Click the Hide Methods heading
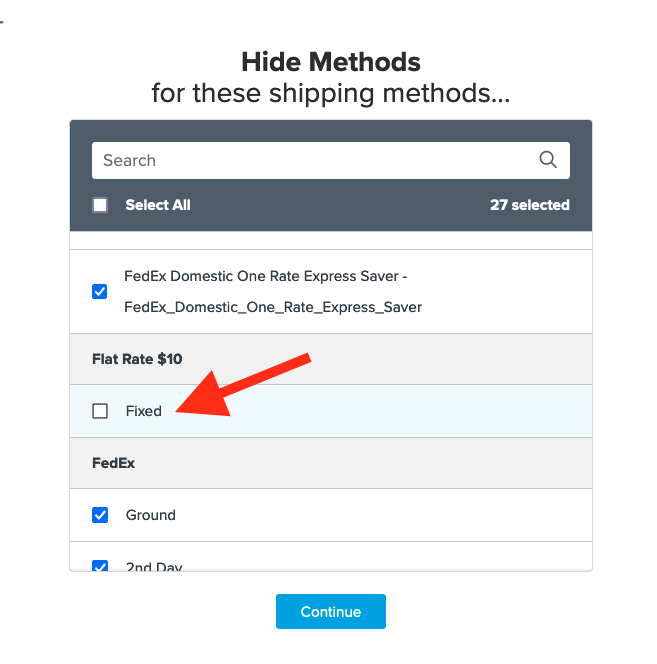Image resolution: width=657 pixels, height=664 pixels. pos(331,63)
